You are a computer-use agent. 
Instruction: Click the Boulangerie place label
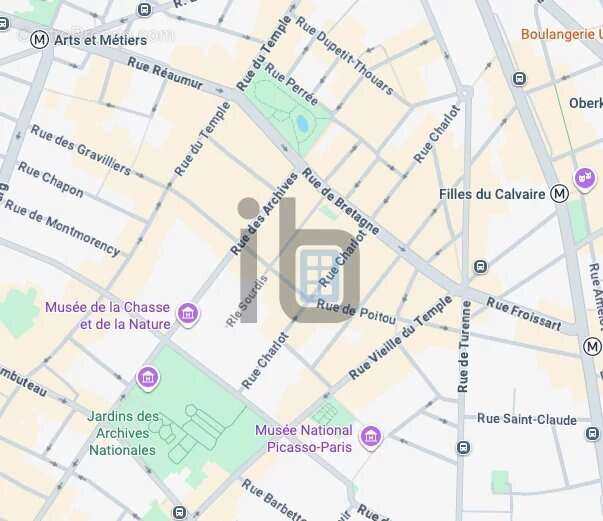[x=562, y=35]
